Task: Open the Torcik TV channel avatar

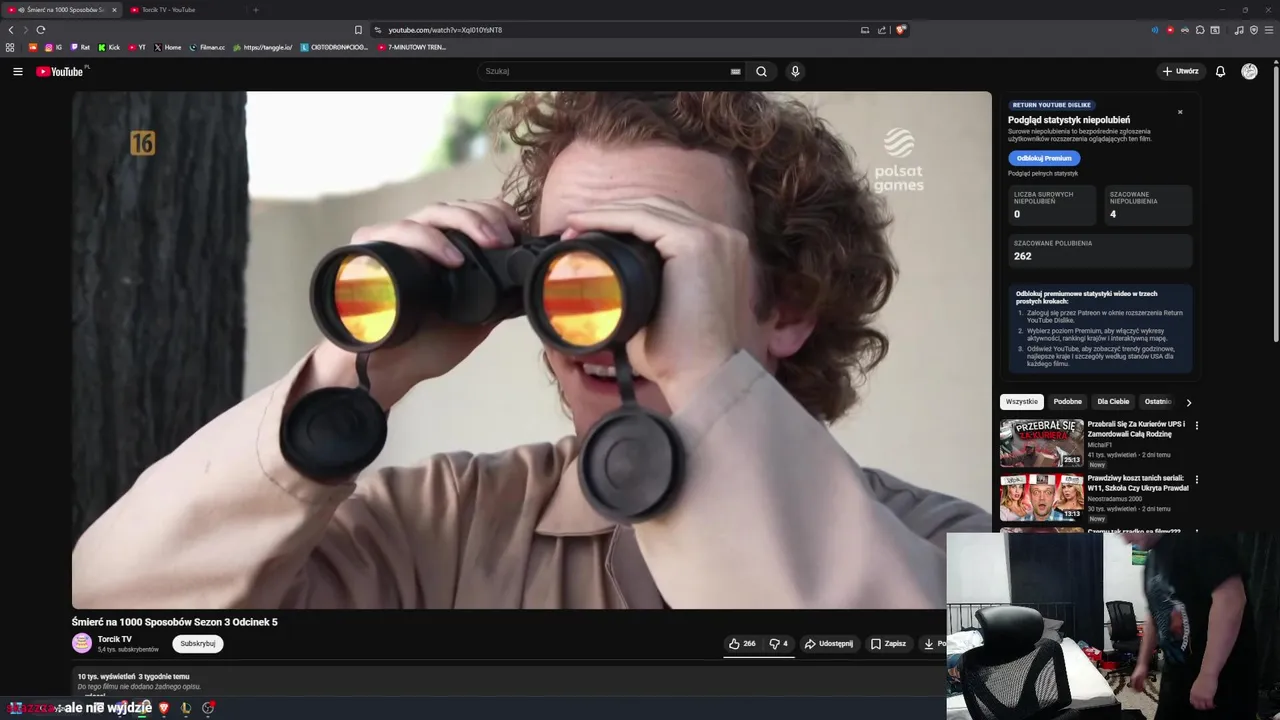Action: tap(82, 643)
